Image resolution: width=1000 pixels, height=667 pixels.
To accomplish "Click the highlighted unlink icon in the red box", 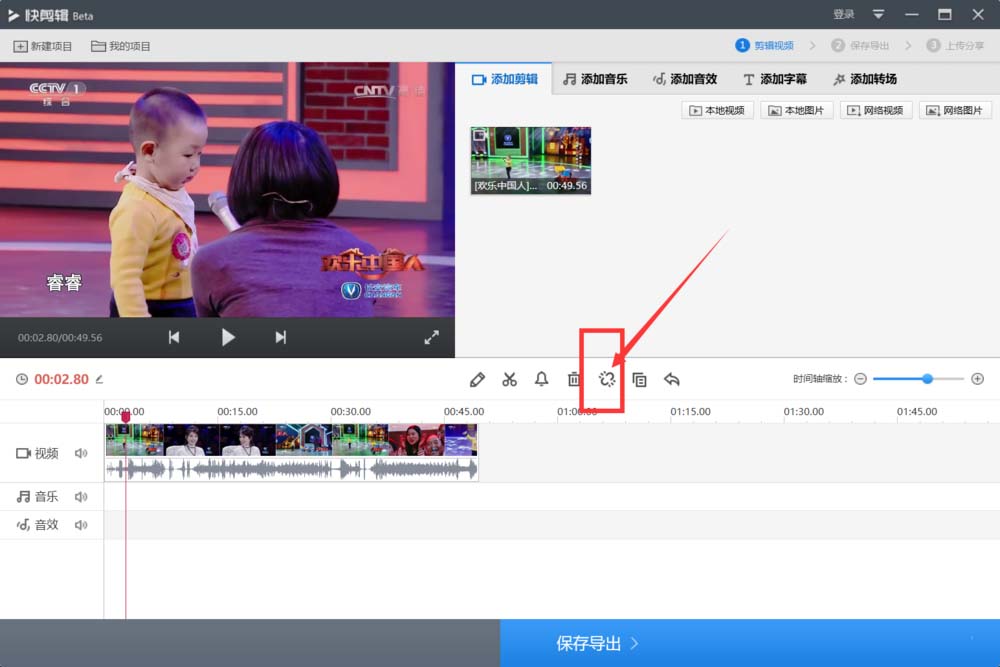I will [x=606, y=379].
